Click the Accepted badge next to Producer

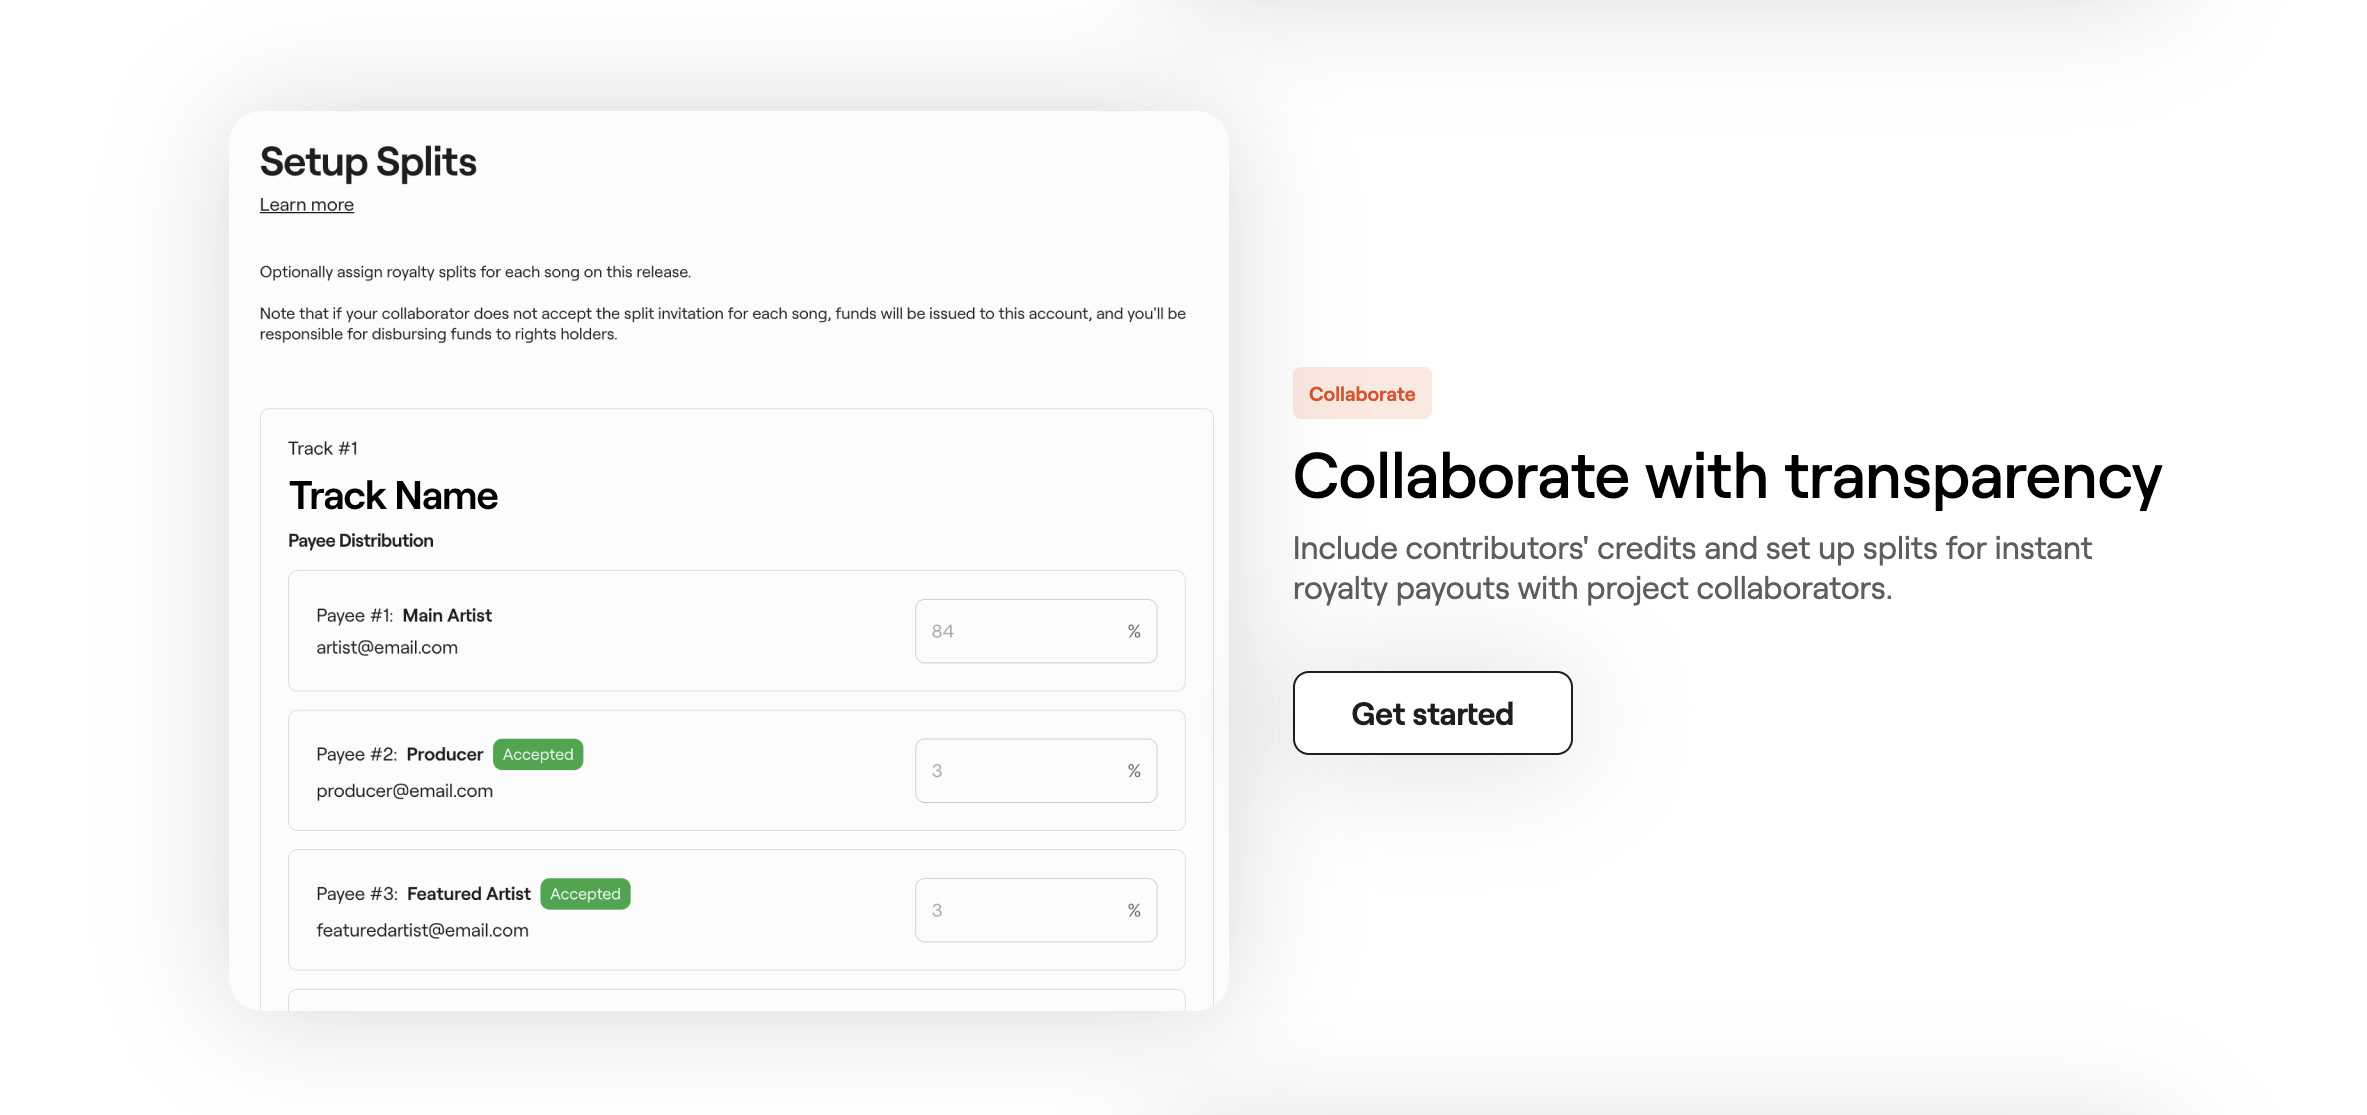click(538, 754)
